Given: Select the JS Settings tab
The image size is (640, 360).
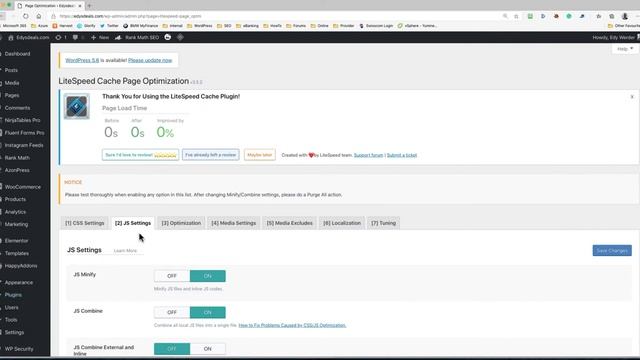Looking at the screenshot, I should pos(133,223).
